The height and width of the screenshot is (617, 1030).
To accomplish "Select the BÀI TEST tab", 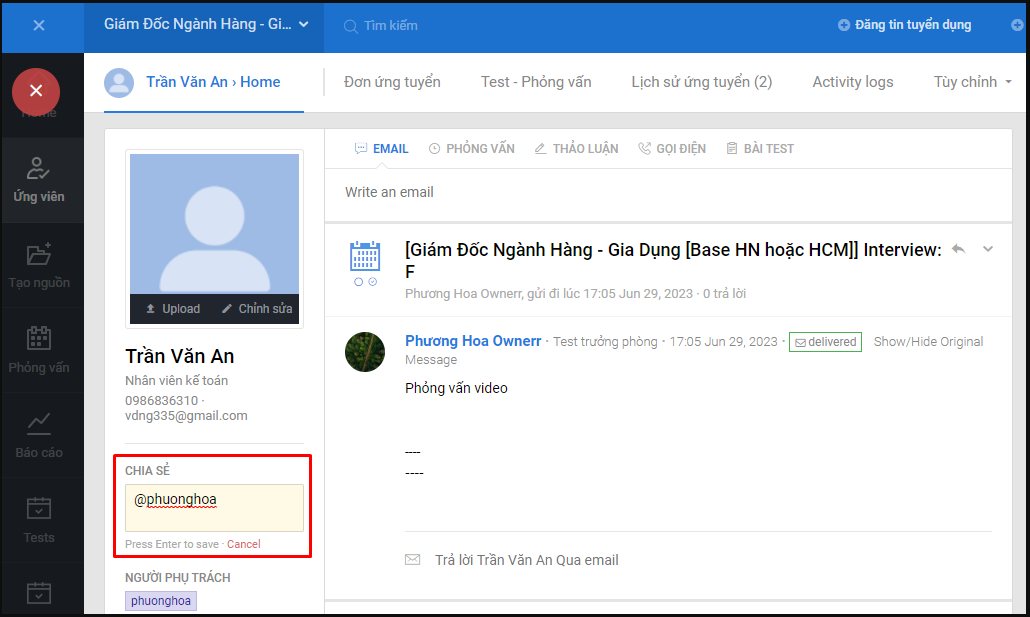I will tap(760, 149).
